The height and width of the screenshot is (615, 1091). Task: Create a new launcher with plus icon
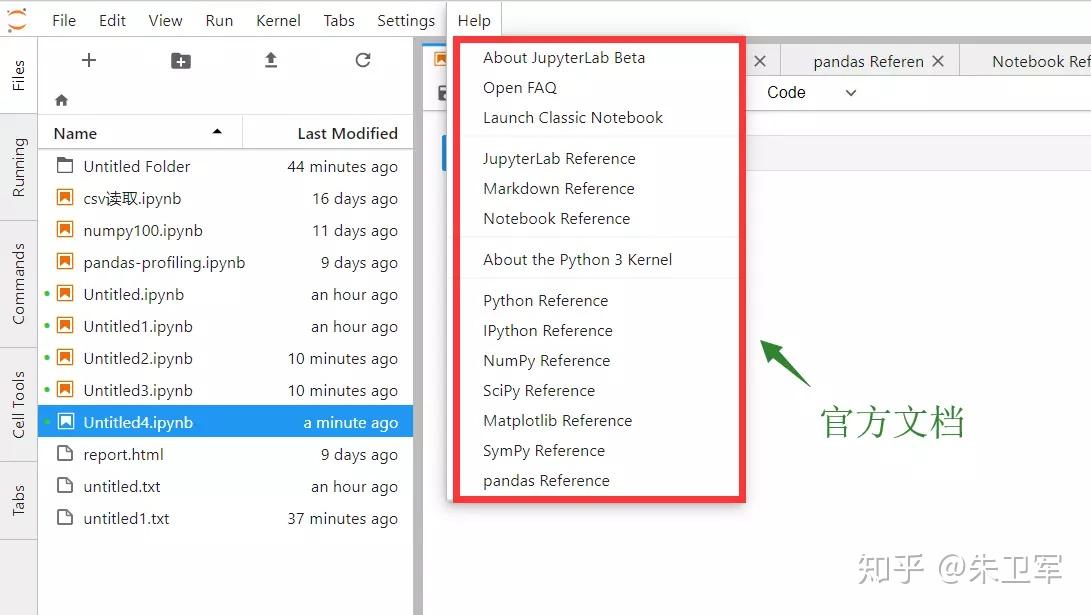coord(89,60)
